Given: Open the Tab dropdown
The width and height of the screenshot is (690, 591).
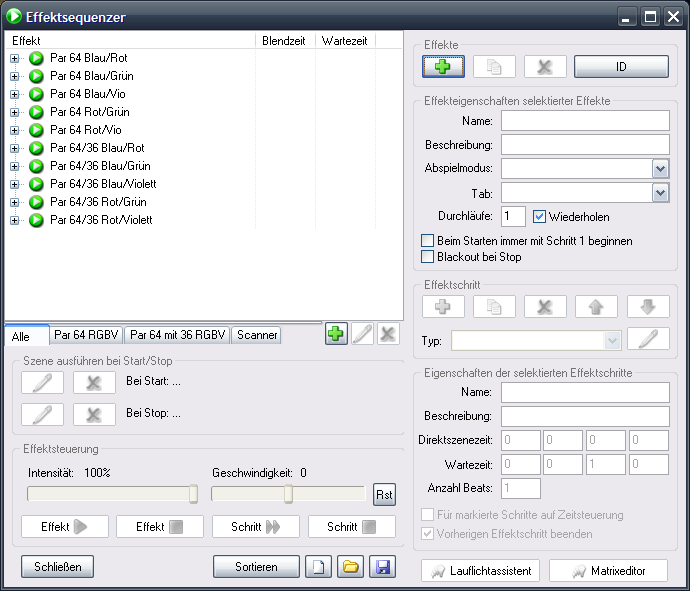Looking at the screenshot, I should click(x=660, y=193).
